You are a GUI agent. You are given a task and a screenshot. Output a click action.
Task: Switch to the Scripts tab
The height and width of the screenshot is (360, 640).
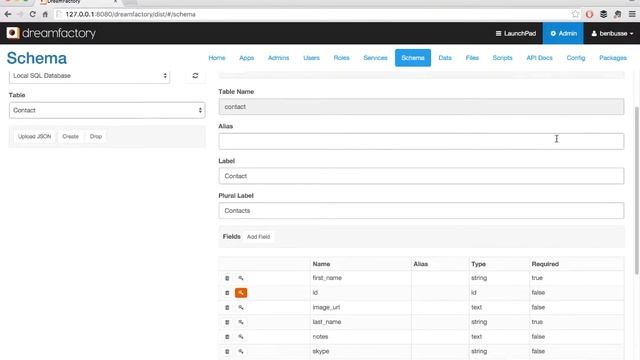click(x=502, y=58)
